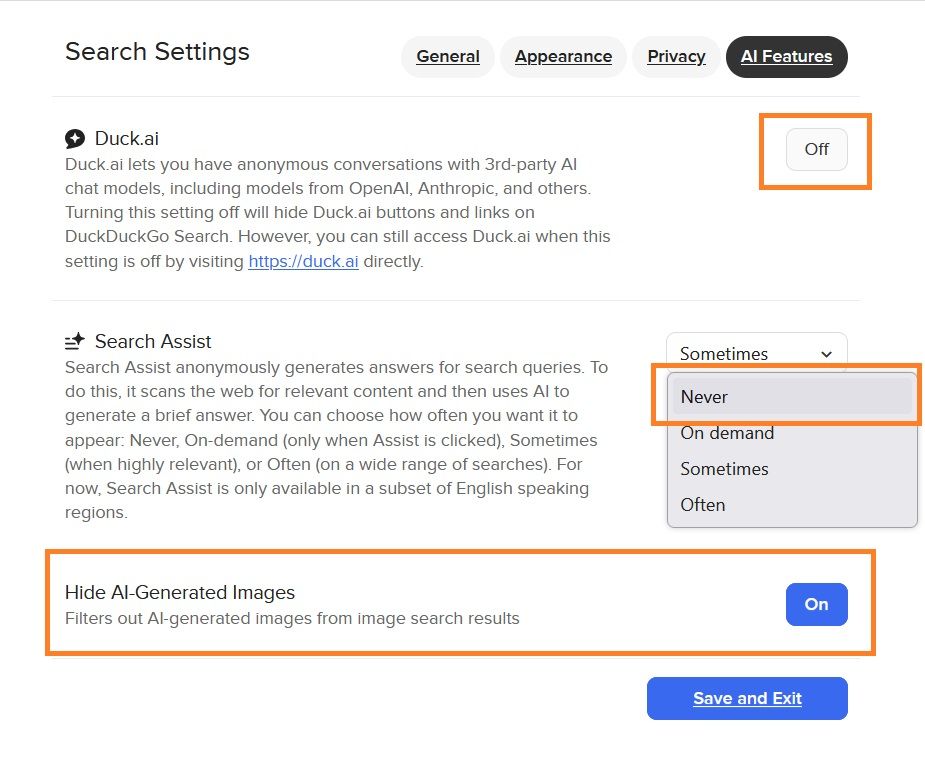Select the AI Features tab

[786, 57]
